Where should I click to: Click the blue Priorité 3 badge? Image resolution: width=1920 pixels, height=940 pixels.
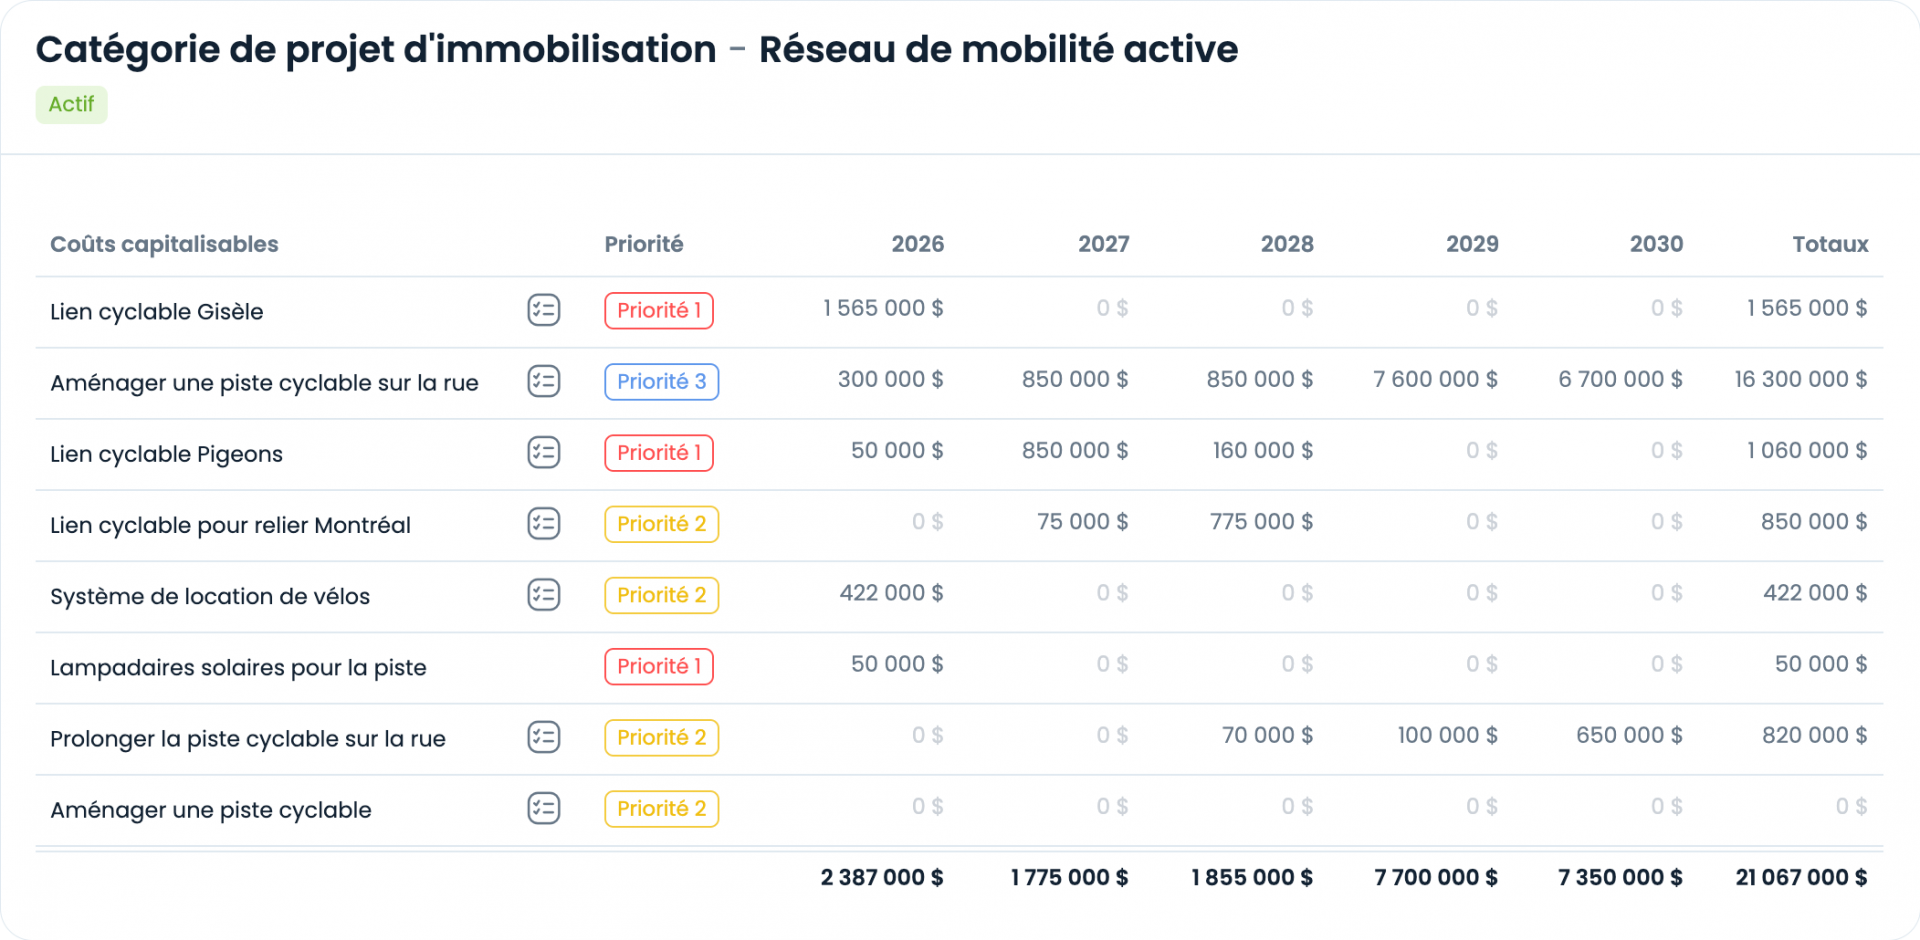point(662,381)
